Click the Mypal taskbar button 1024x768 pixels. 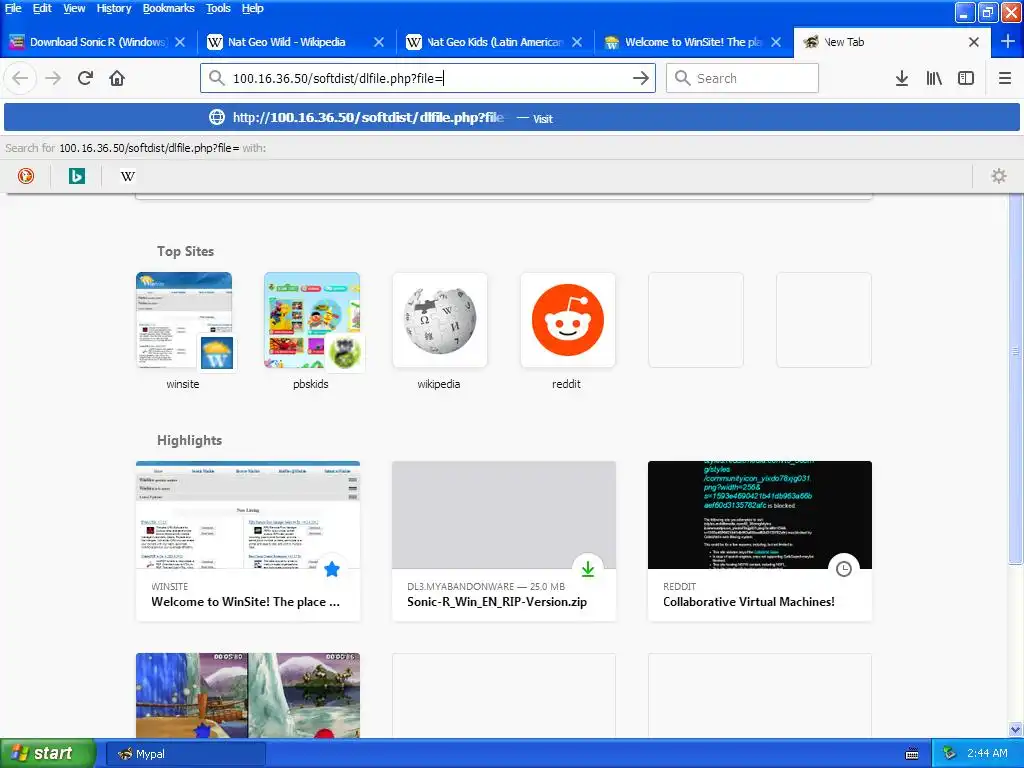[x=185, y=754]
